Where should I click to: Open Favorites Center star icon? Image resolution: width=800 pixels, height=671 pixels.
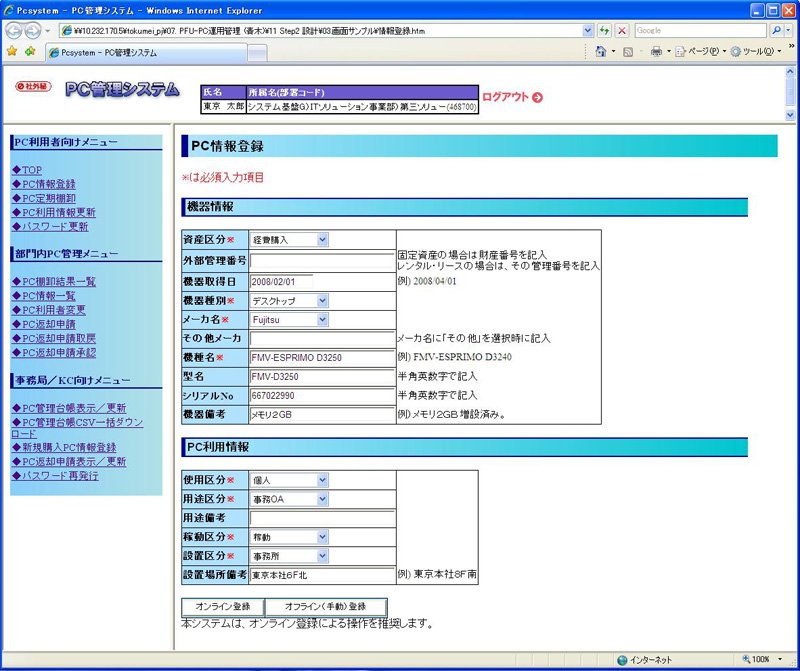tap(12, 51)
